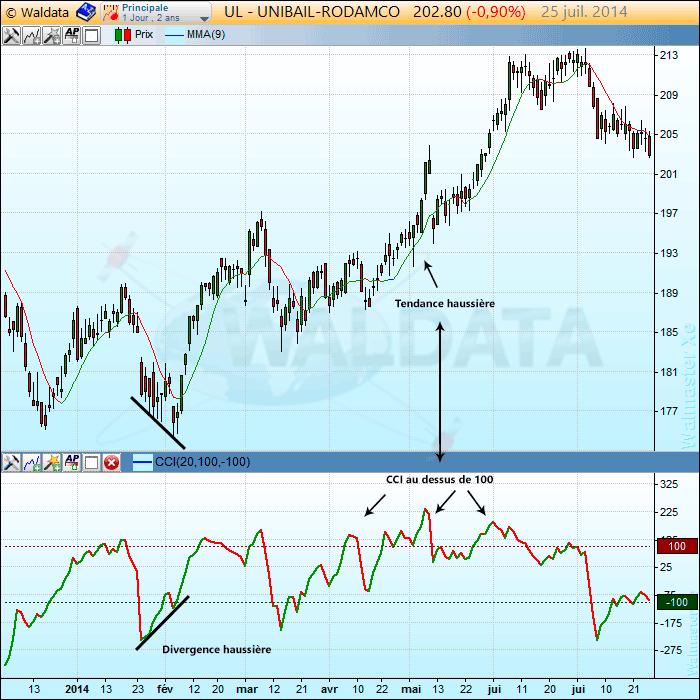
Task: Click the 'Tendance haussière' annotation text
Action: tap(445, 304)
